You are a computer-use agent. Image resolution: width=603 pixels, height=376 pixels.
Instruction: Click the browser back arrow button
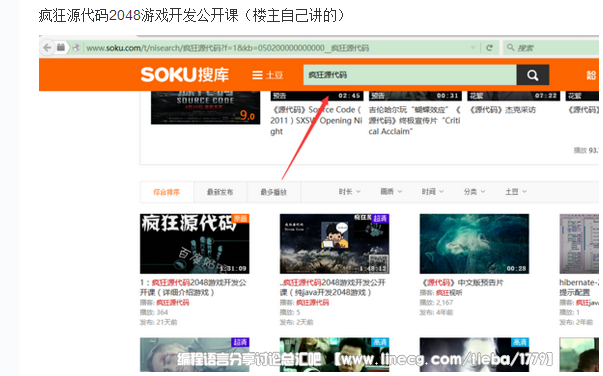(x=47, y=48)
